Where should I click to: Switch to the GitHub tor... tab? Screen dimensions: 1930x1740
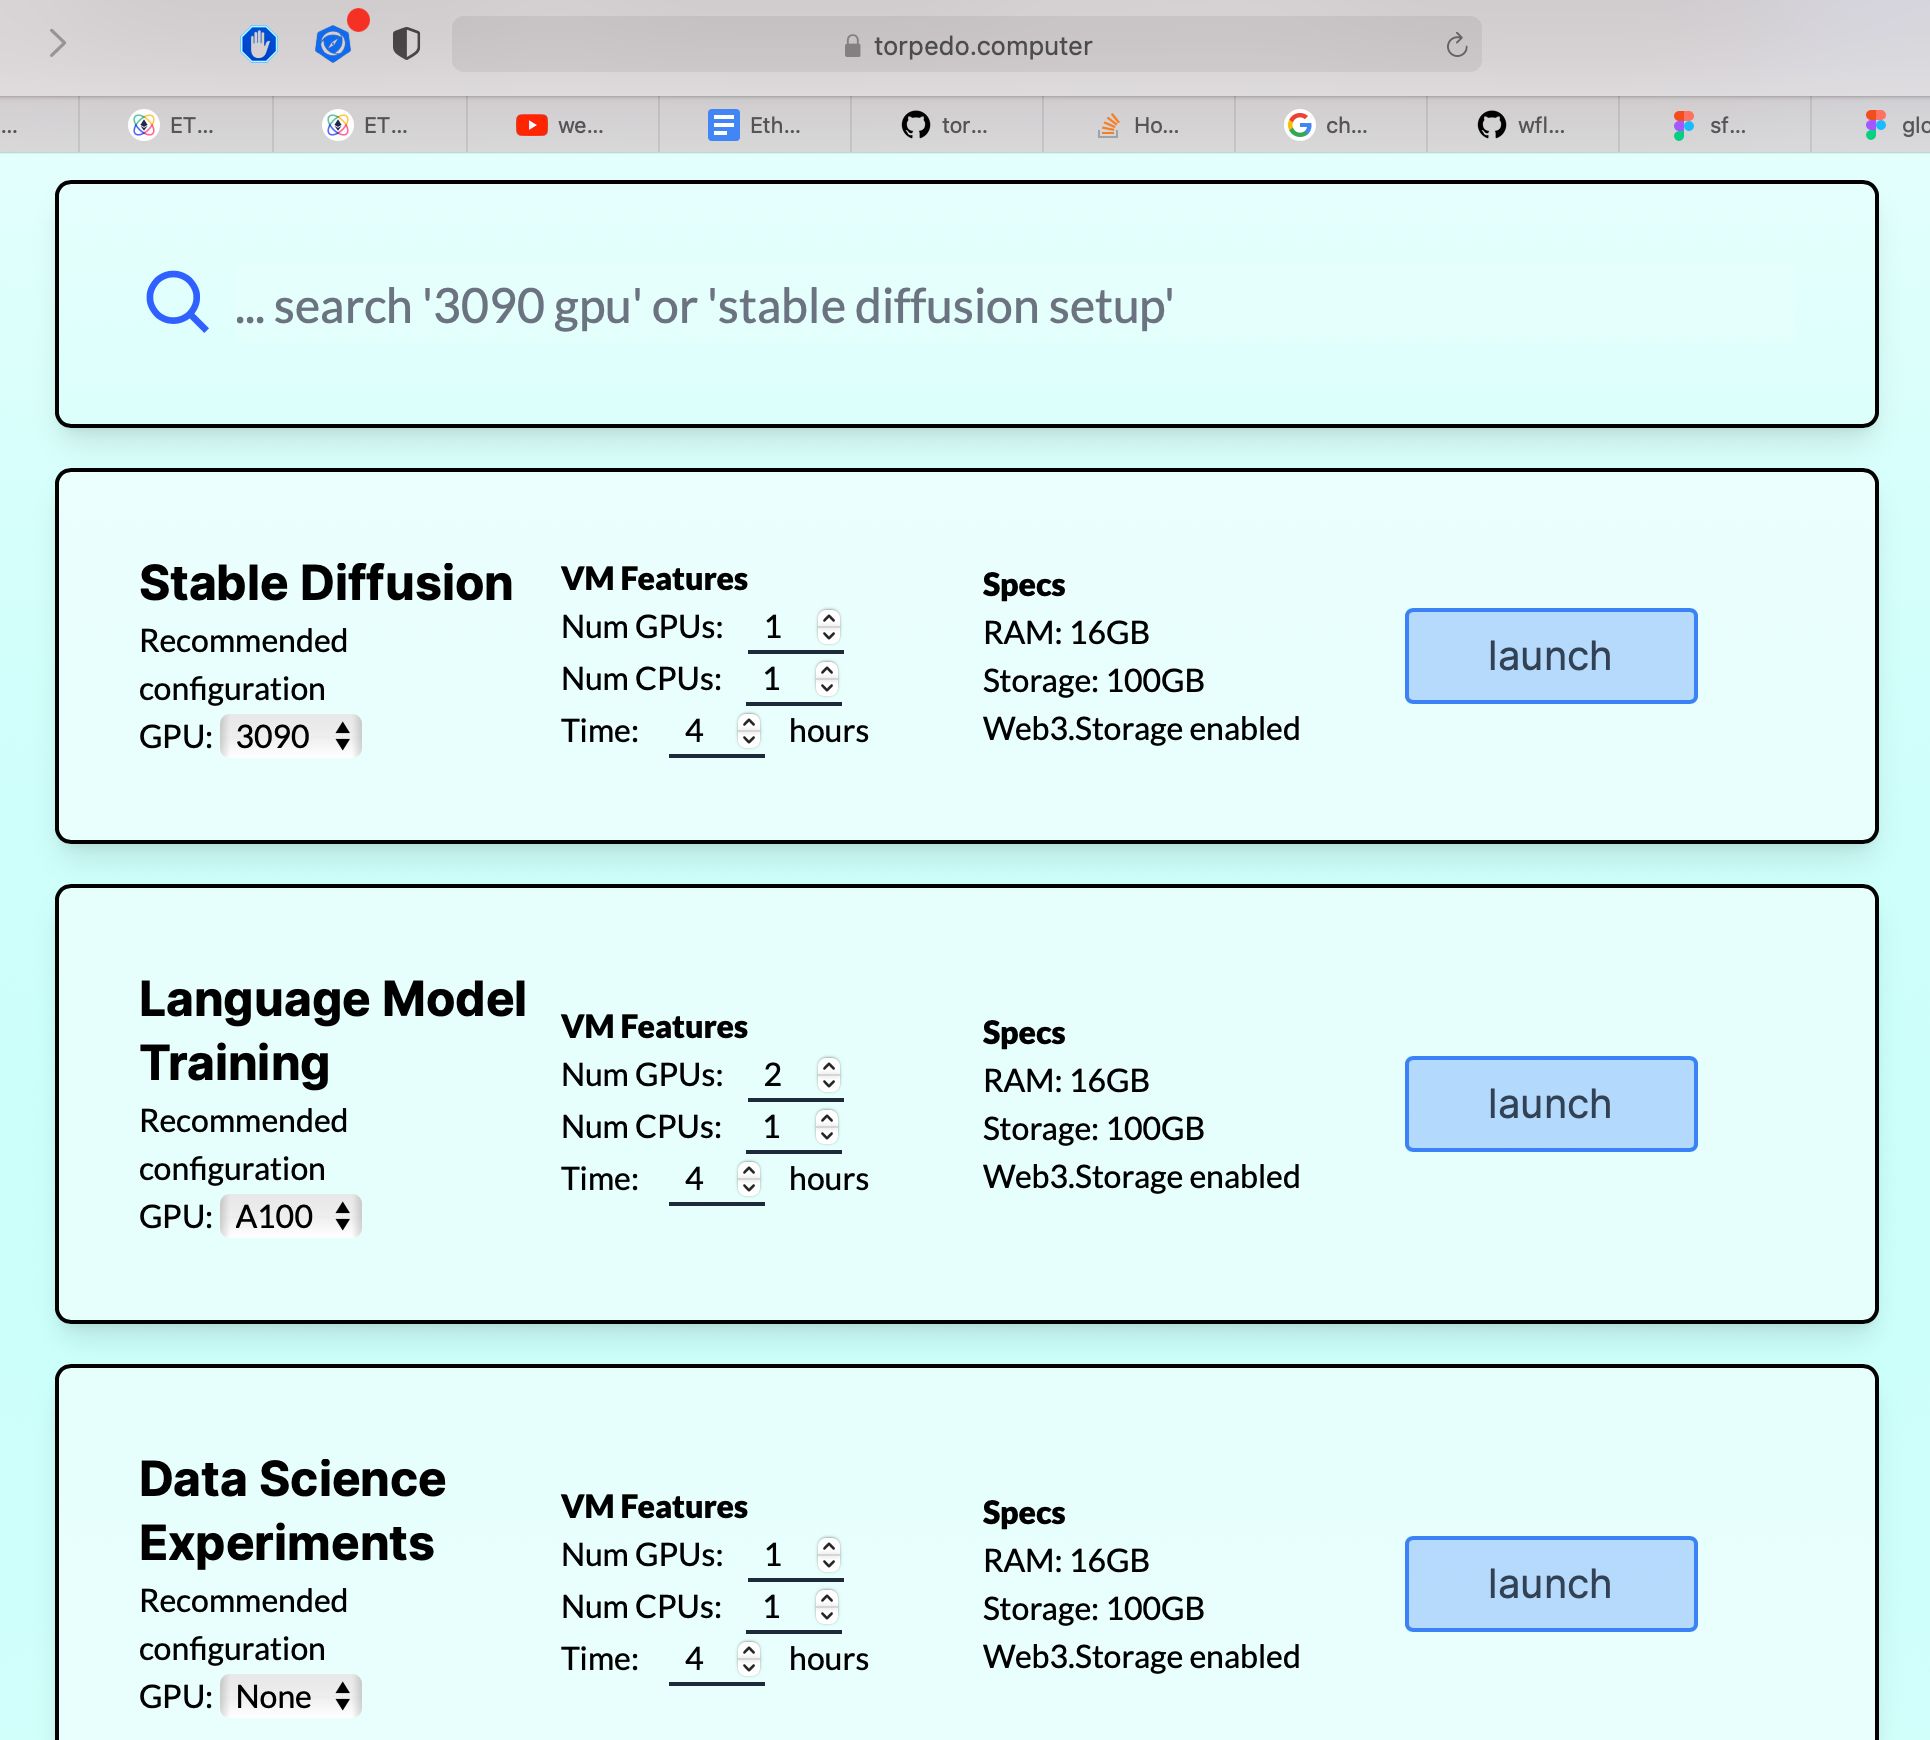(947, 125)
